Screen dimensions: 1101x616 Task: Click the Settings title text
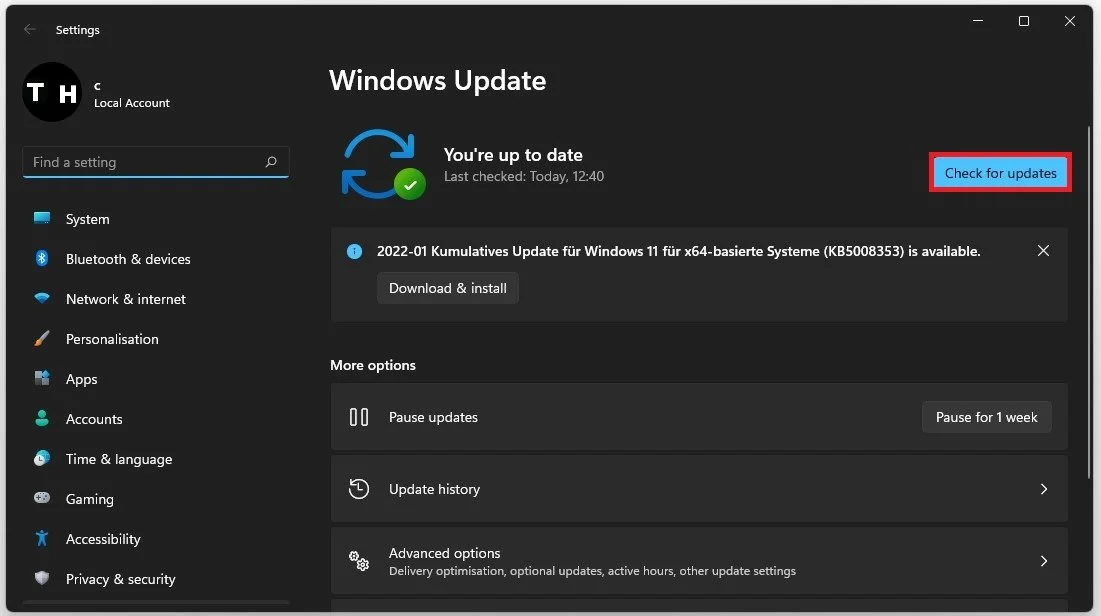click(x=78, y=30)
